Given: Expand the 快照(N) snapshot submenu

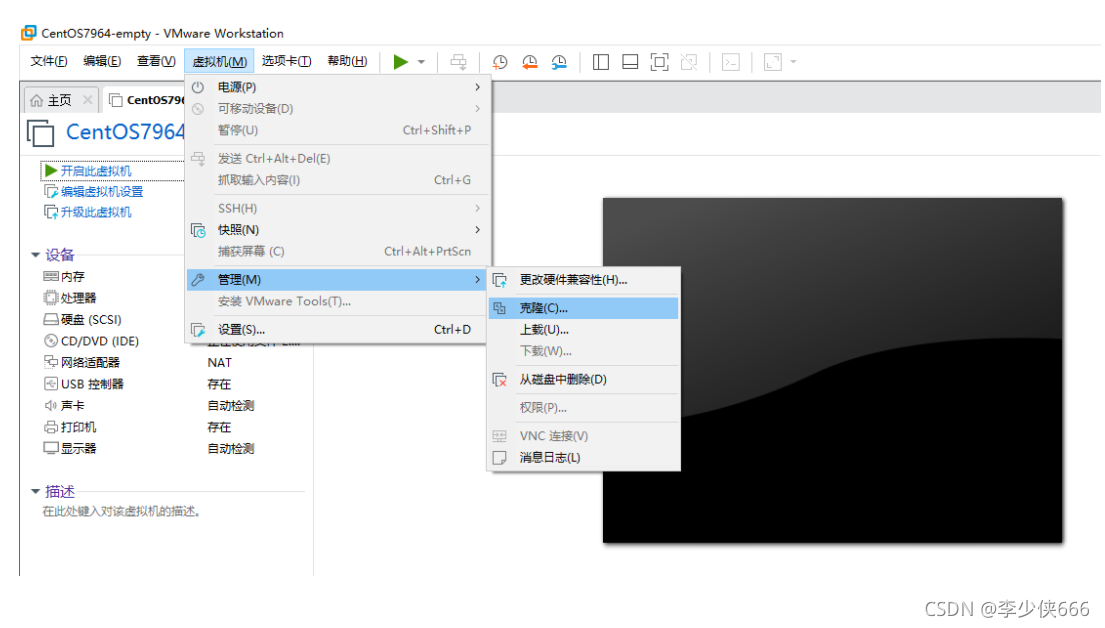Looking at the screenshot, I should (x=338, y=230).
